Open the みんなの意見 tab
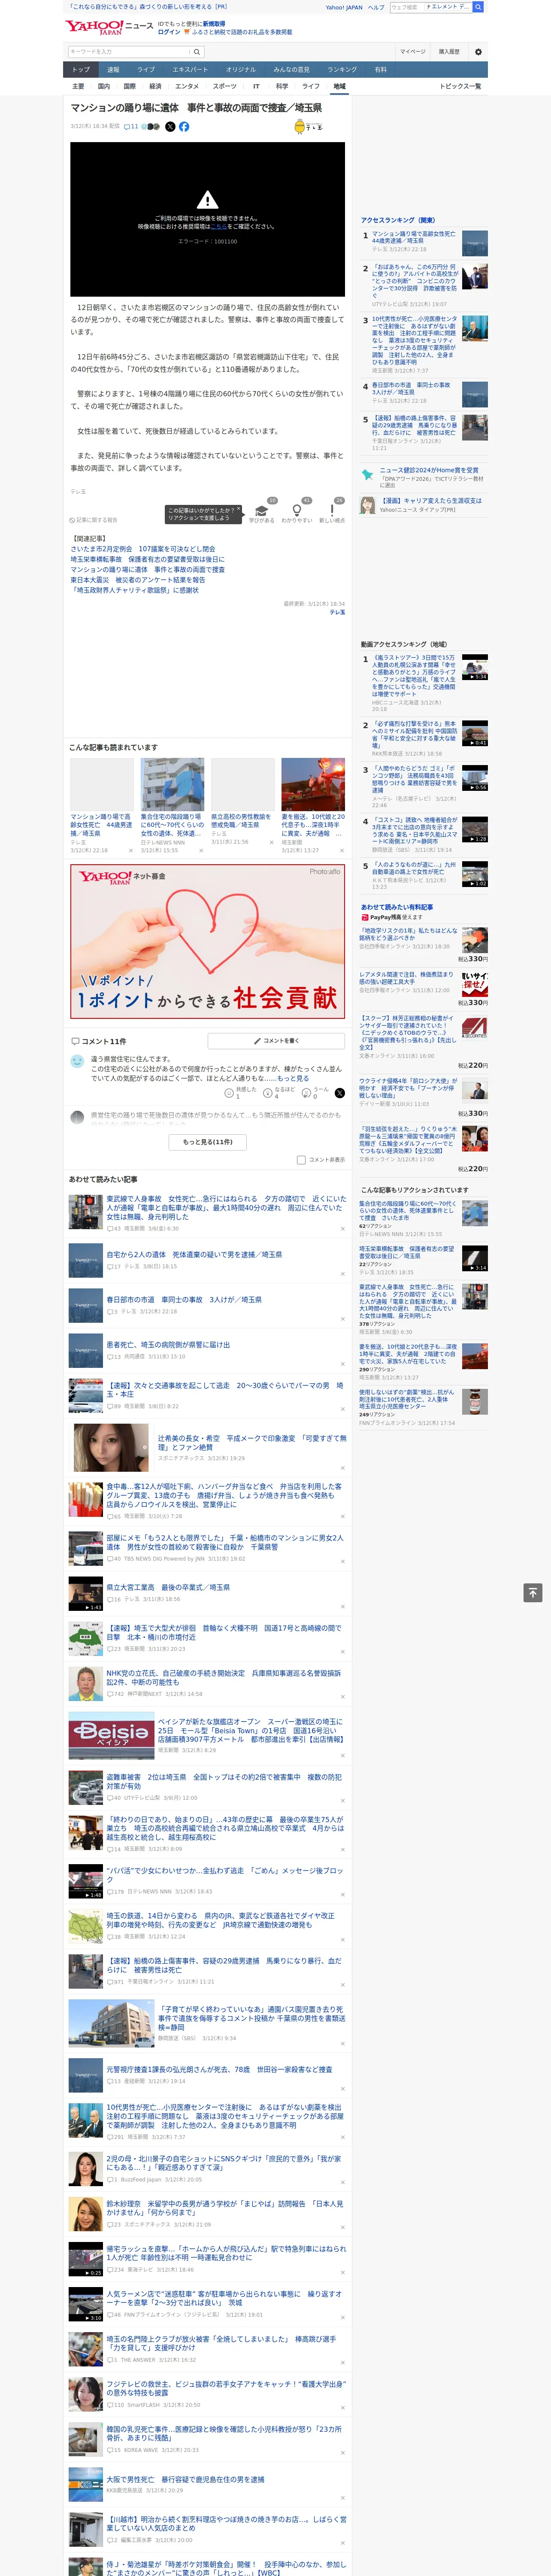 [291, 70]
